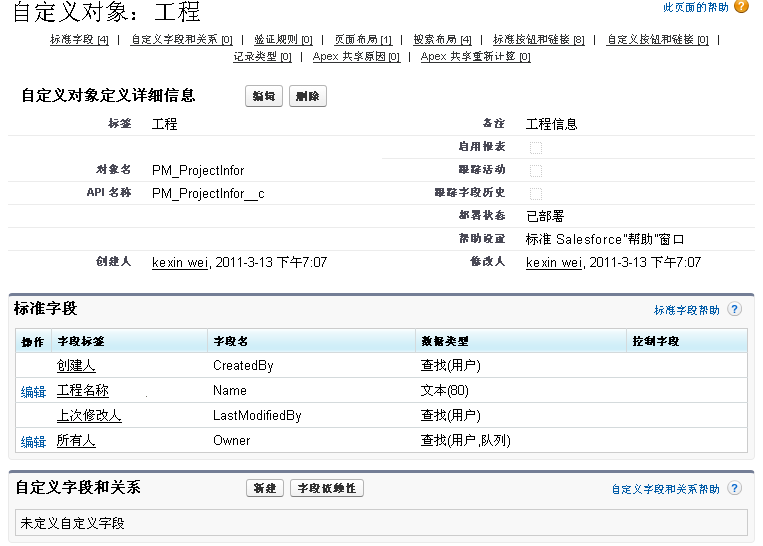This screenshot has height=546, width=763.
Task: Click the 删除 button
Action: point(308,96)
